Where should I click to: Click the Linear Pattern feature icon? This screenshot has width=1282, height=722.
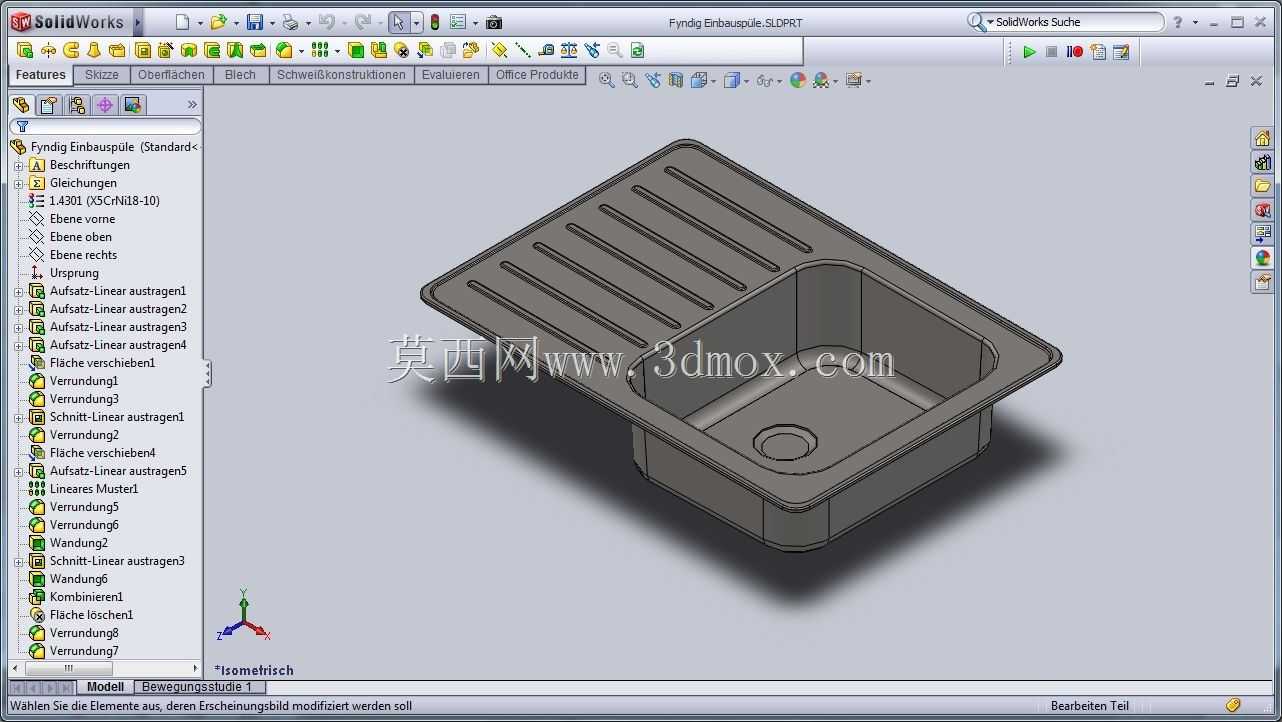[321, 50]
